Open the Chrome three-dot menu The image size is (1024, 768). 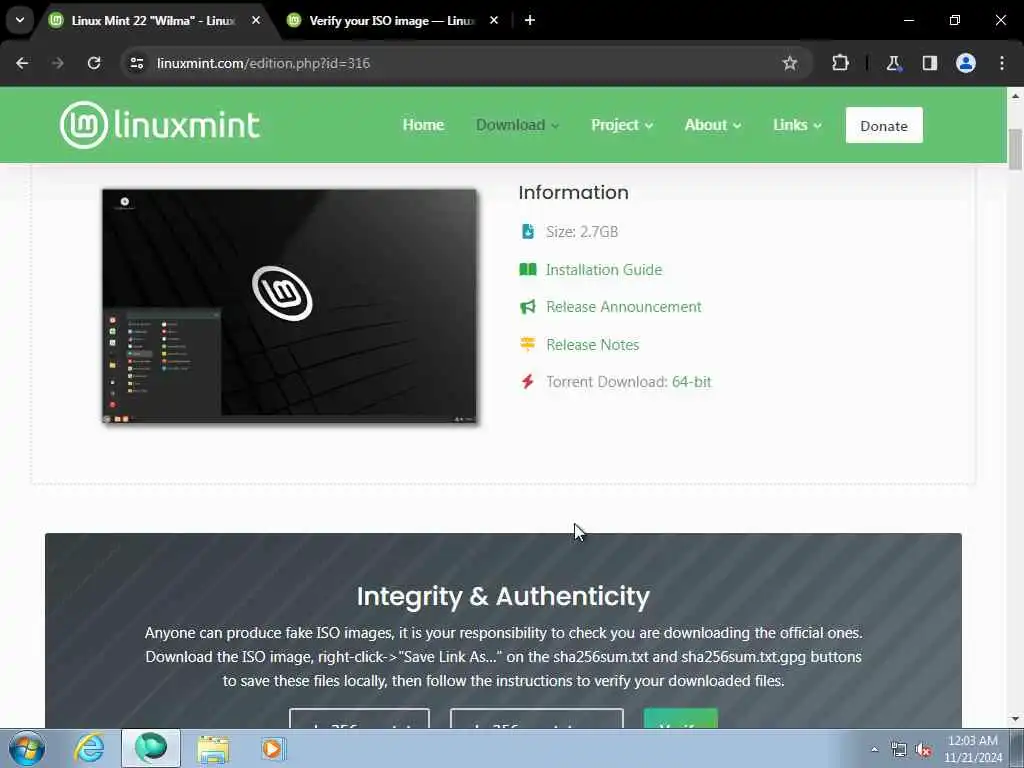[1002, 63]
